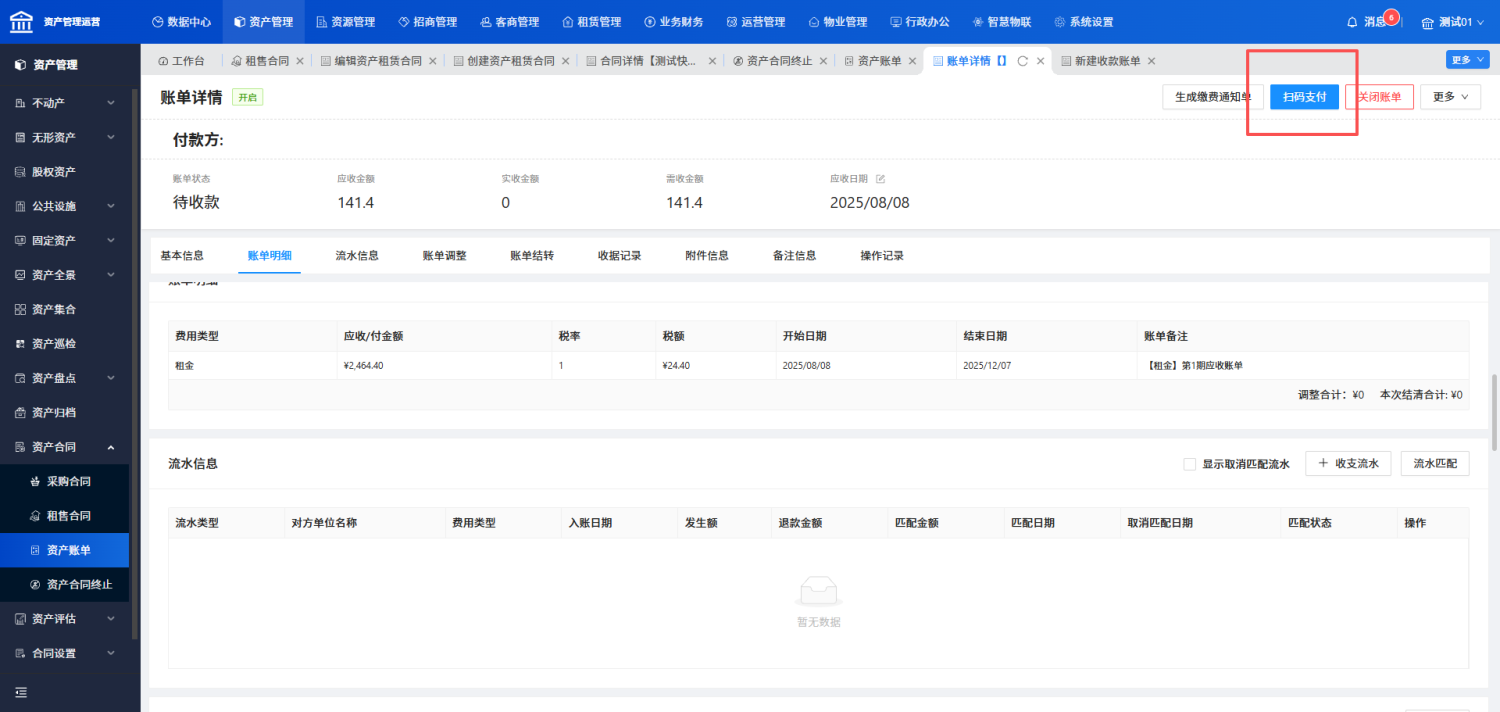
Task: Switch to the 账单调整 section tab
Action: click(x=444, y=256)
